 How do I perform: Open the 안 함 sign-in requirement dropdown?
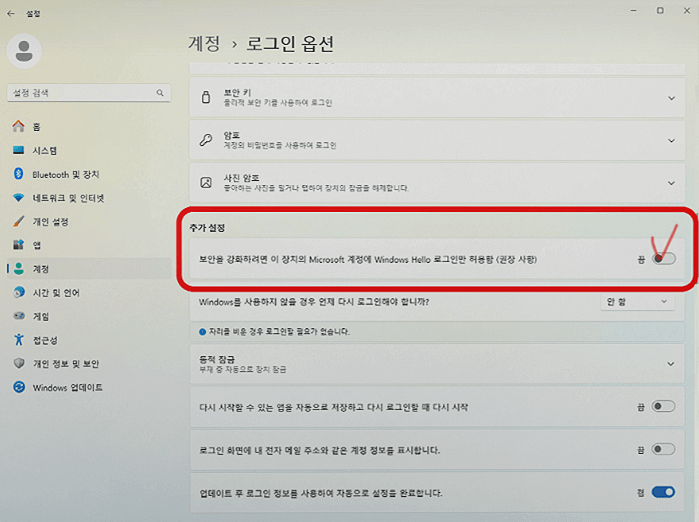(x=637, y=302)
